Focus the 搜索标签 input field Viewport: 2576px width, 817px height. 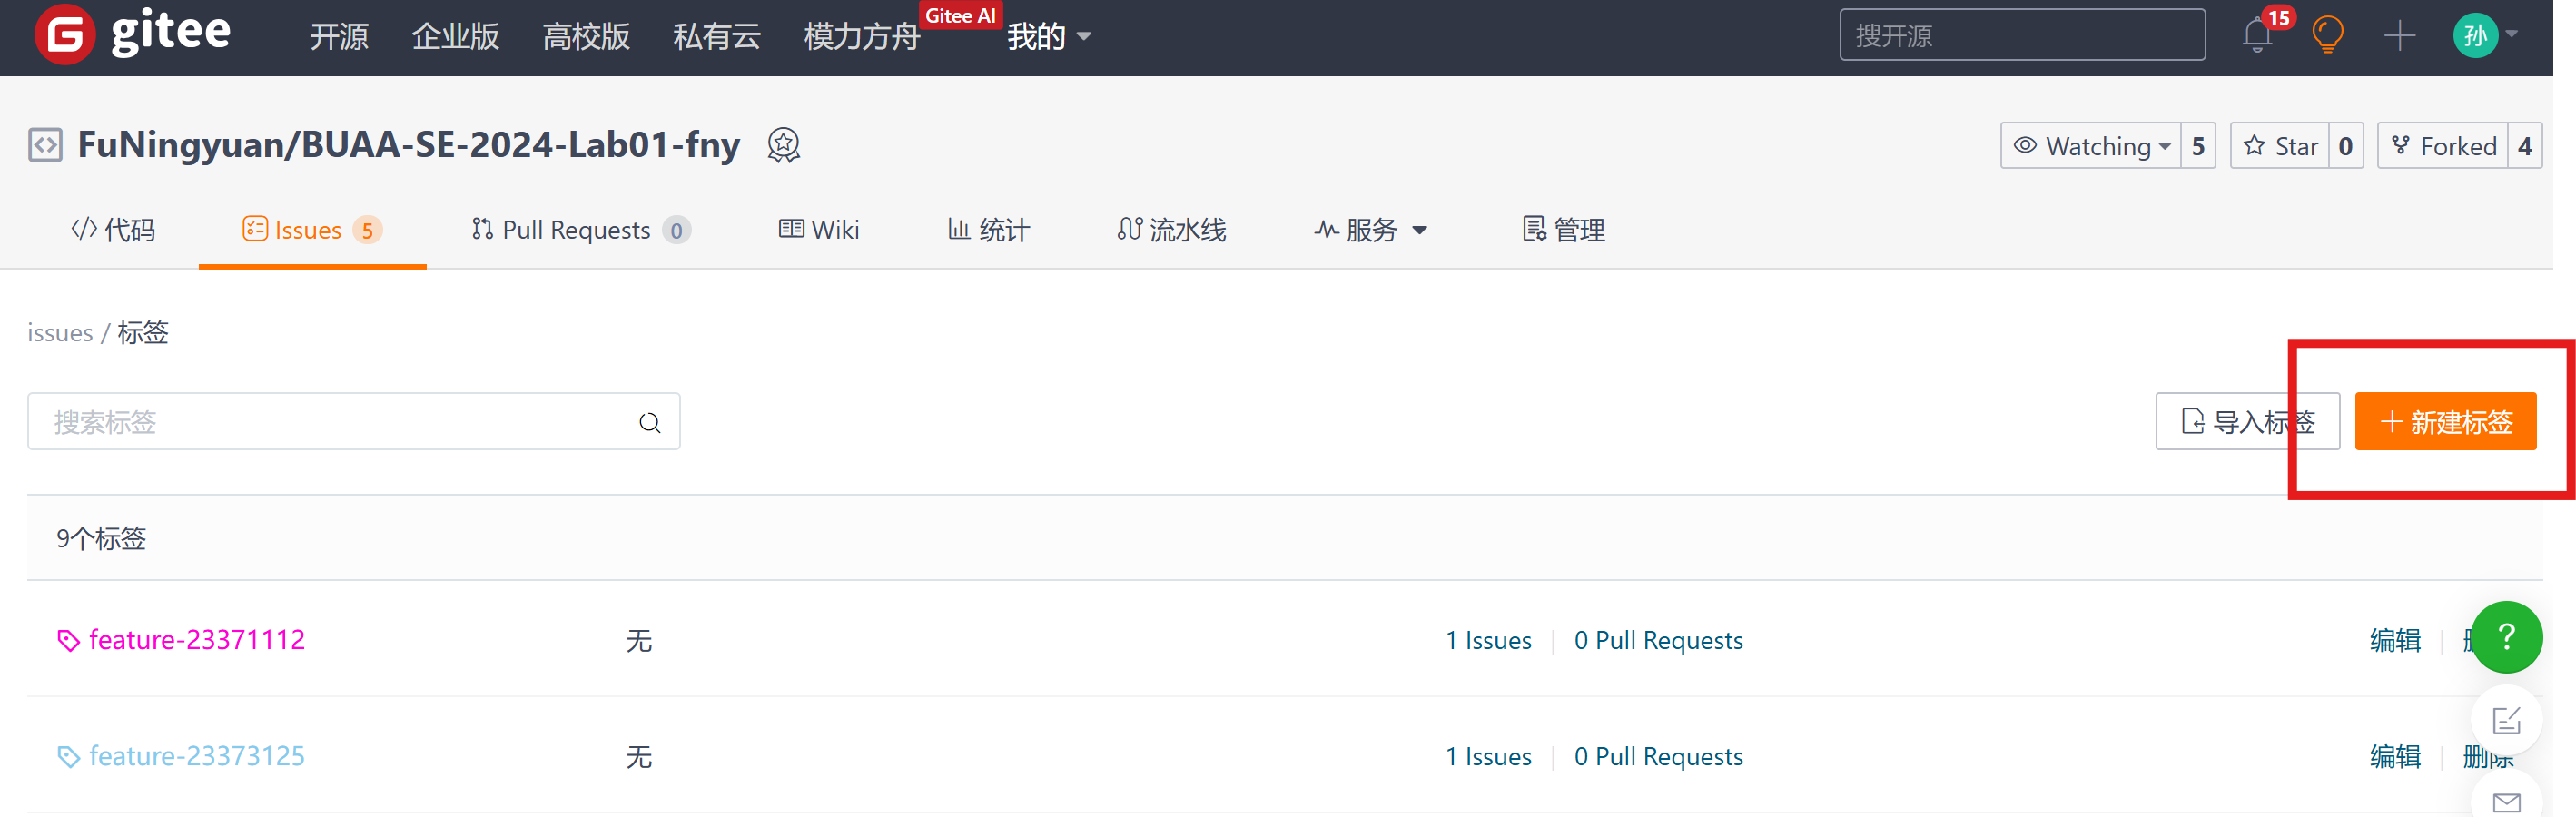pos(330,422)
